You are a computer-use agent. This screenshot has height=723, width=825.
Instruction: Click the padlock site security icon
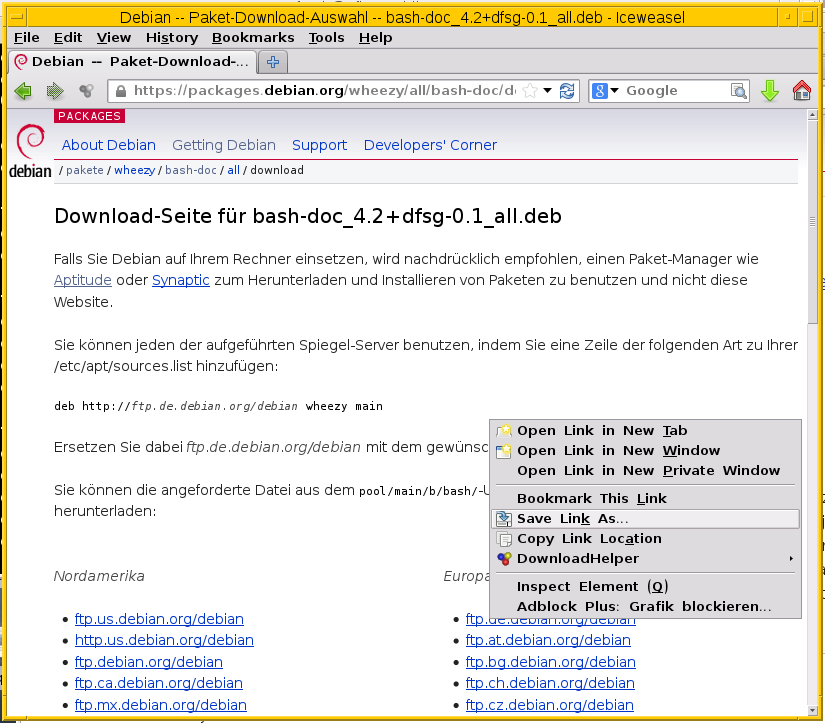click(x=120, y=90)
